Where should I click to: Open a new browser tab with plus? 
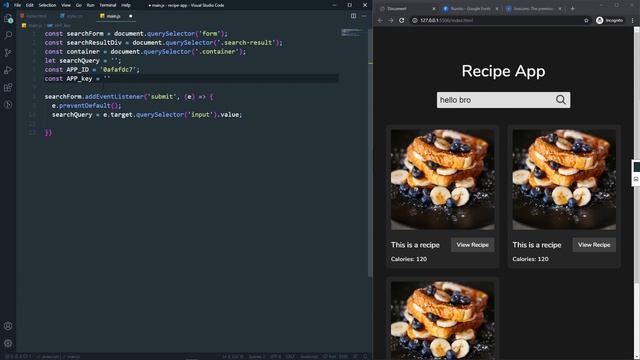coord(572,9)
